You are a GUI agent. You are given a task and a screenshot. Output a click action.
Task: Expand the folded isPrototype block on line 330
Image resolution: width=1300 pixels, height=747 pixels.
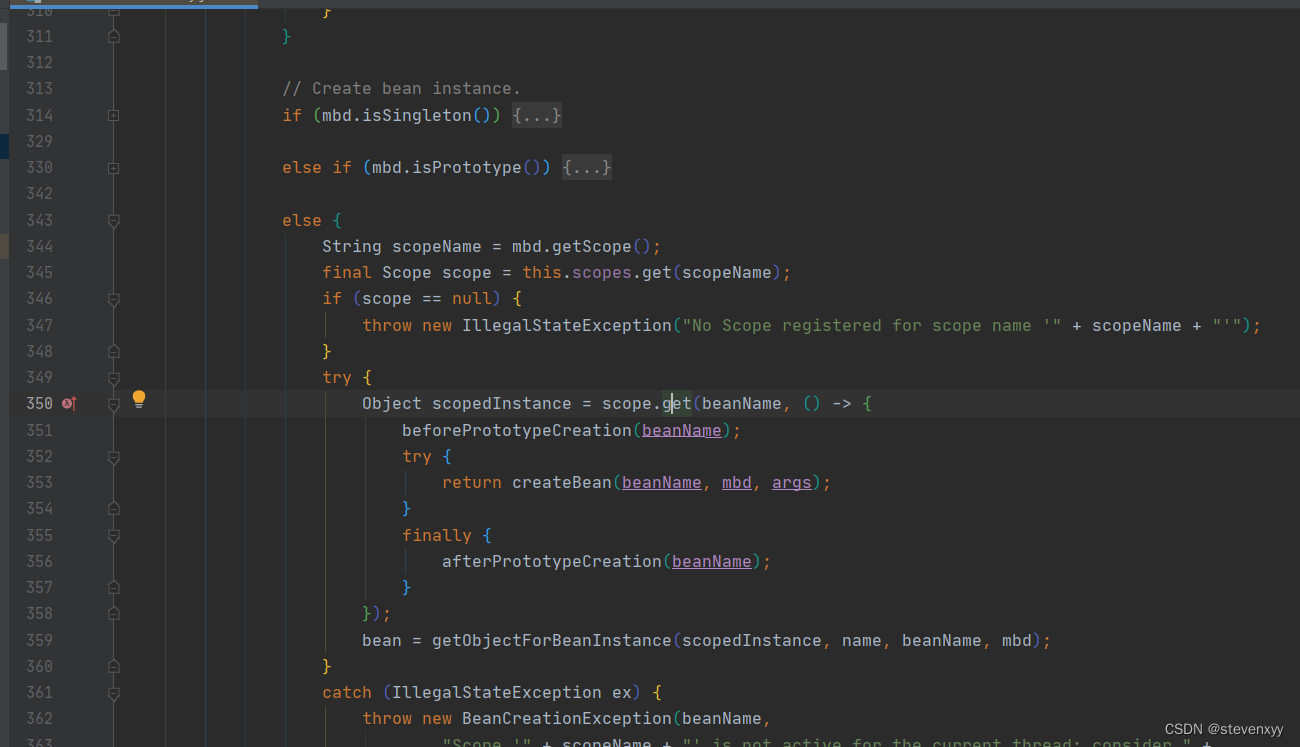pyautogui.click(x=113, y=168)
